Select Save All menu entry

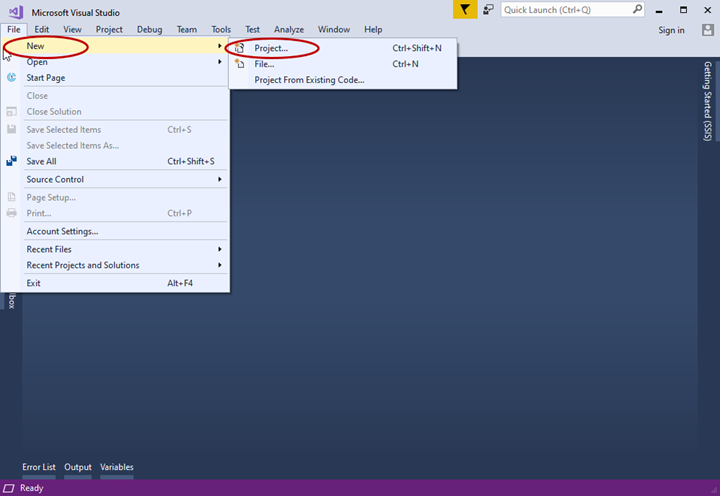pyautogui.click(x=115, y=161)
